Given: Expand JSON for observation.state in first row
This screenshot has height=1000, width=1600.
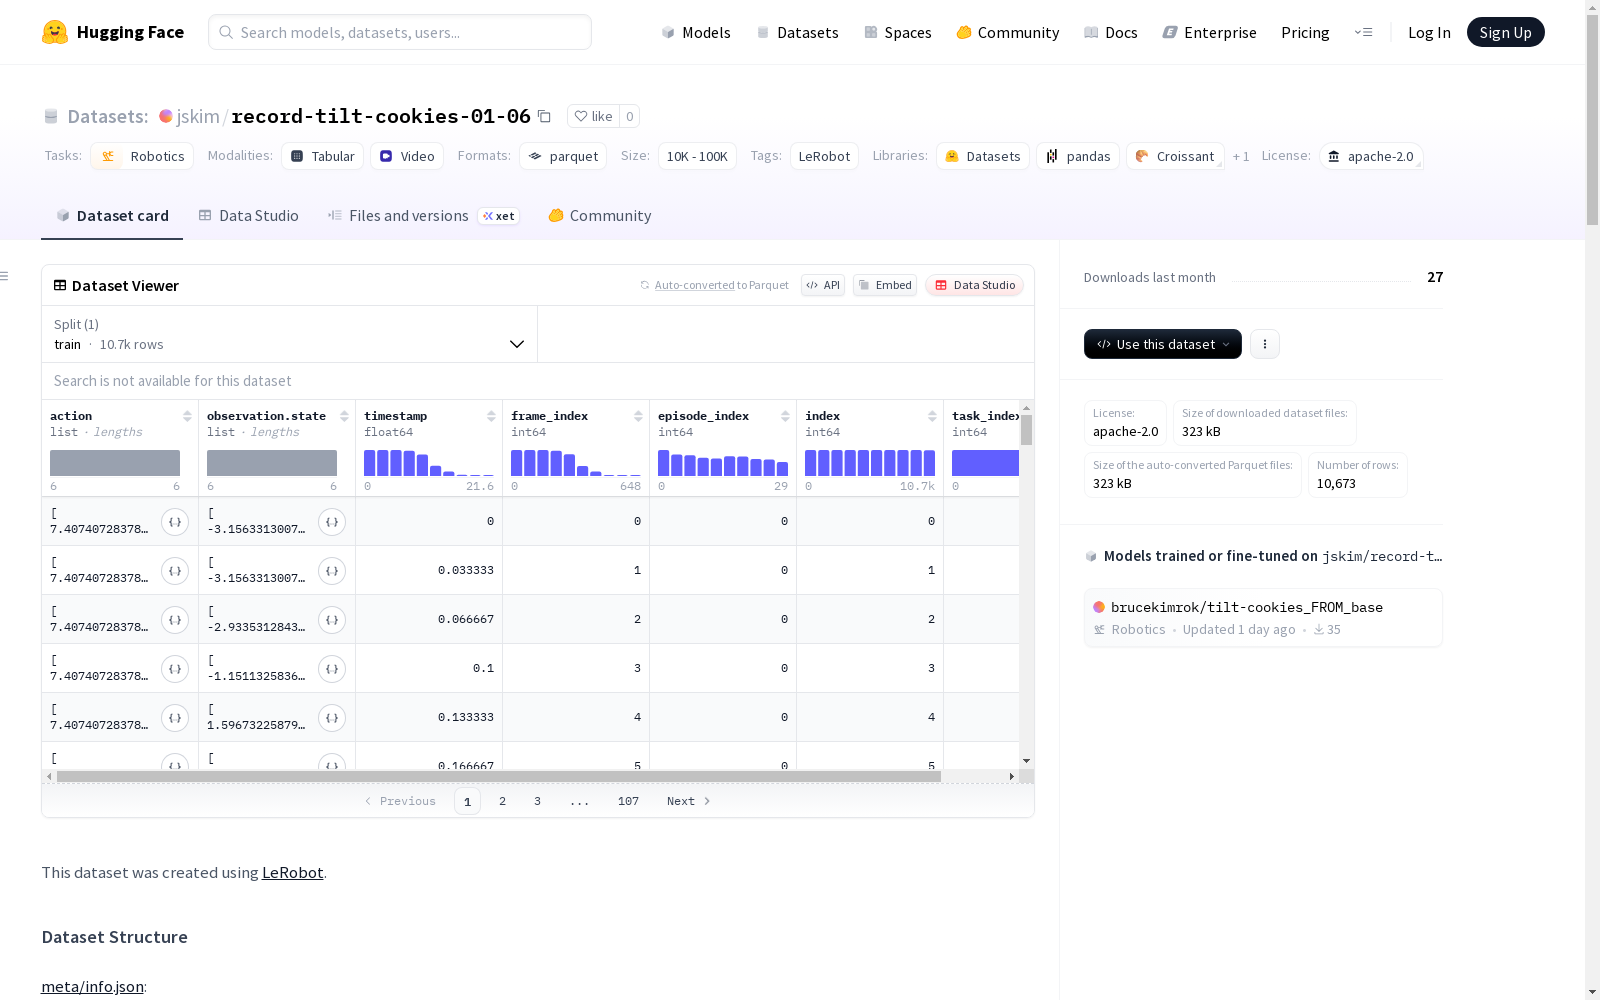Looking at the screenshot, I should 332,522.
